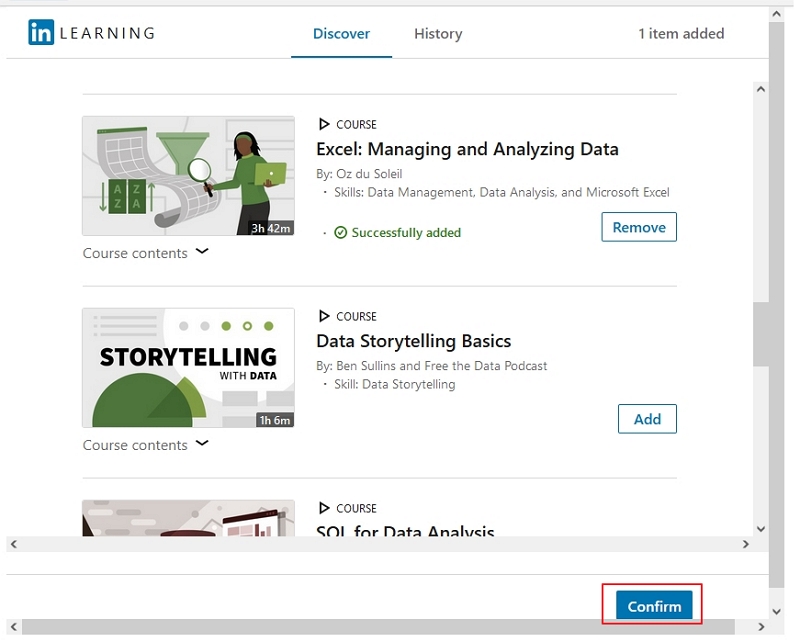Click the Storytelling with Data thumbnail
This screenshot has width=800, height=642.
[188, 367]
